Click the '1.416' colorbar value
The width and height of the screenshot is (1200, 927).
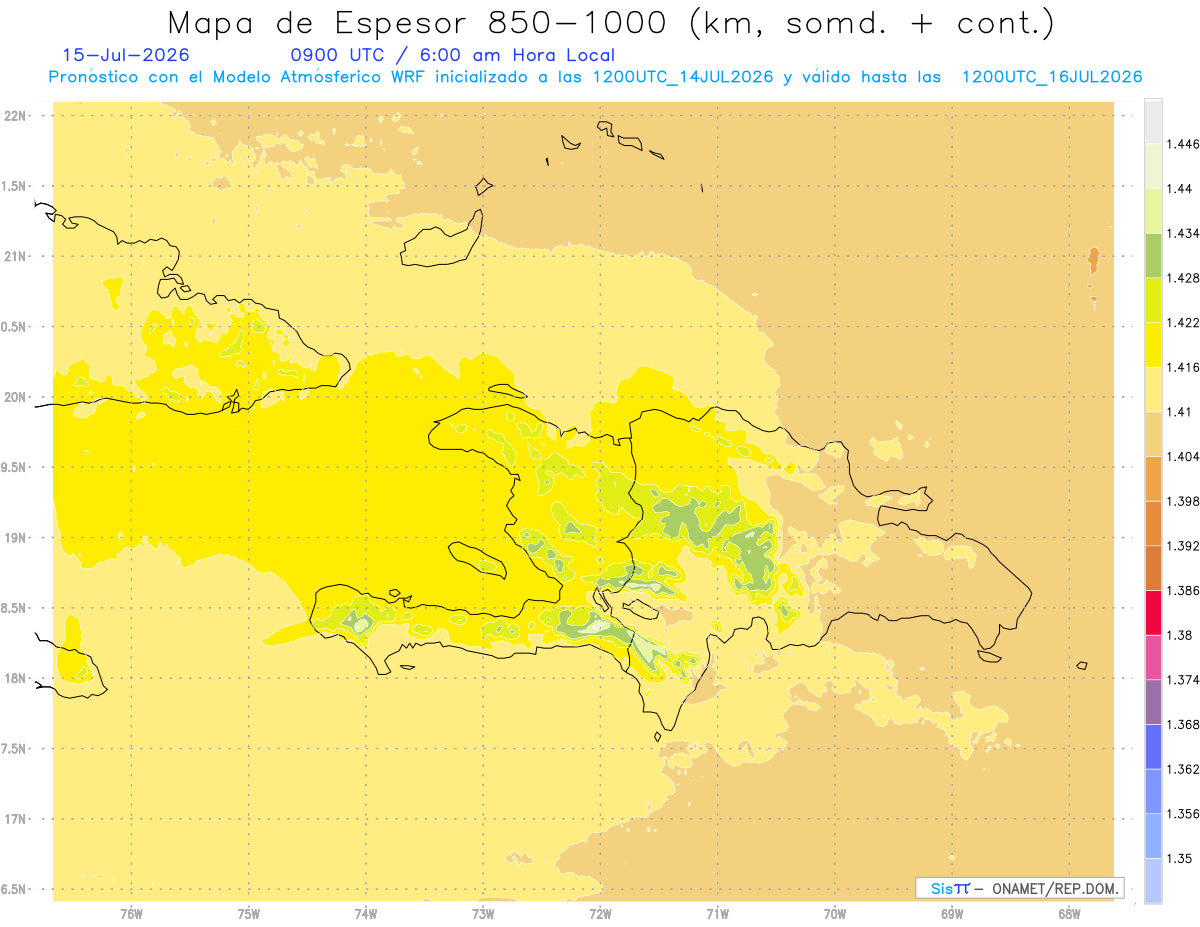(x=1184, y=367)
